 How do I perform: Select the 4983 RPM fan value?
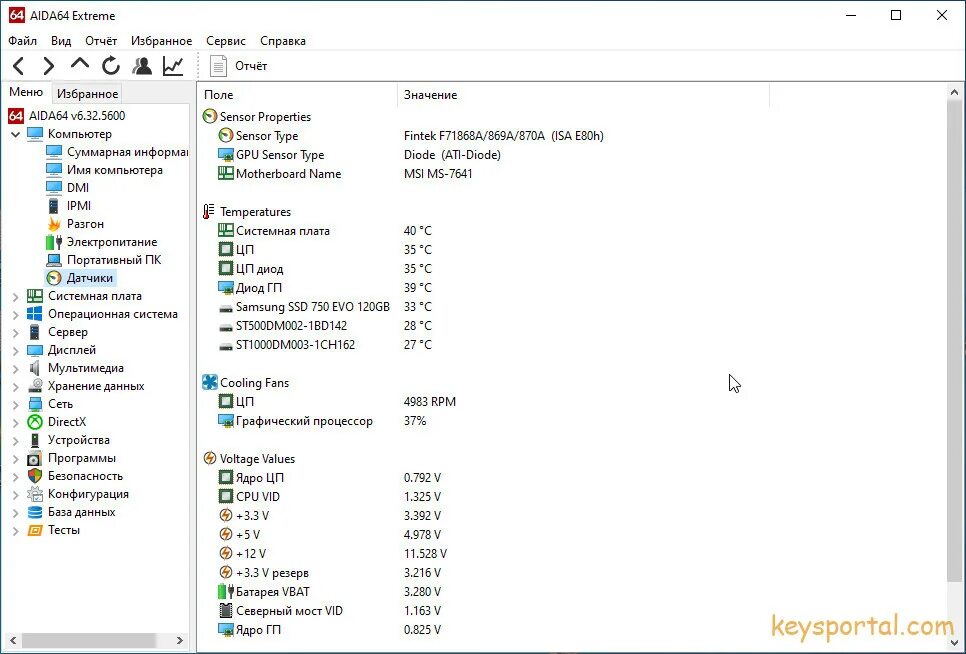(x=429, y=402)
